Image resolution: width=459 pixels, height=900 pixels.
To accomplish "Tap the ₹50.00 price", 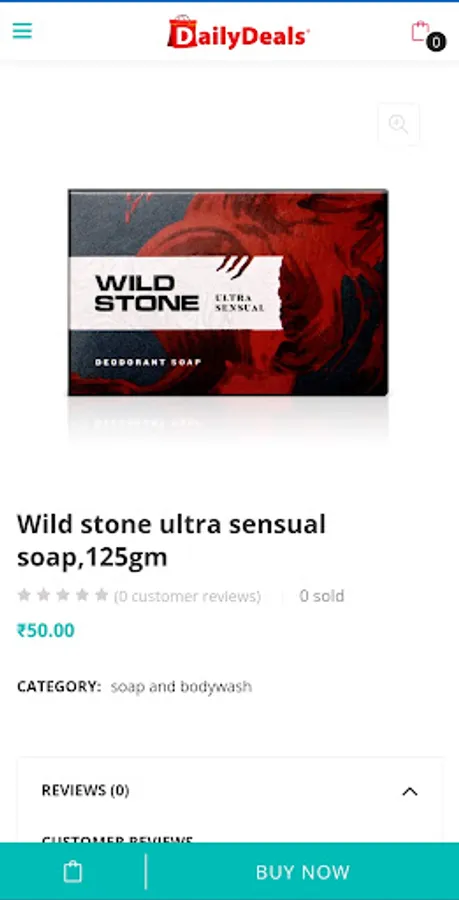I will tap(46, 630).
